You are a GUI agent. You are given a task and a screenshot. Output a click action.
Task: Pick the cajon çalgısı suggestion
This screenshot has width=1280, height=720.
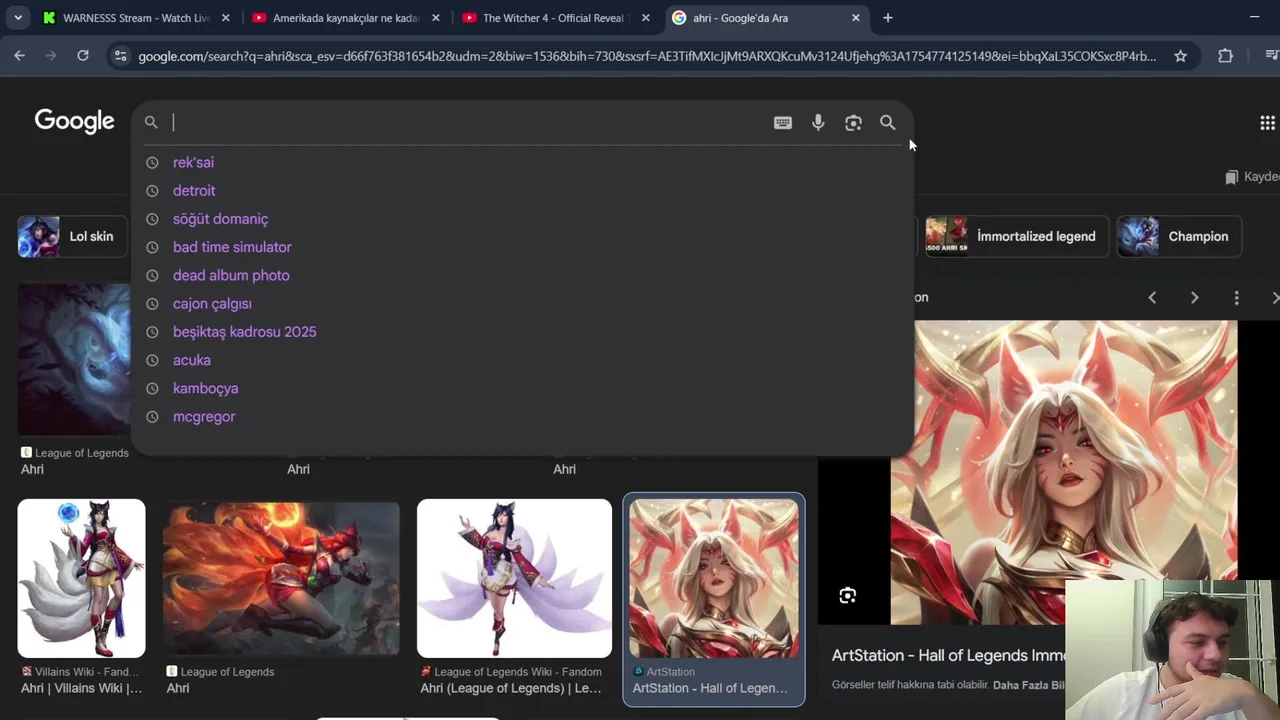pyautogui.click(x=212, y=303)
